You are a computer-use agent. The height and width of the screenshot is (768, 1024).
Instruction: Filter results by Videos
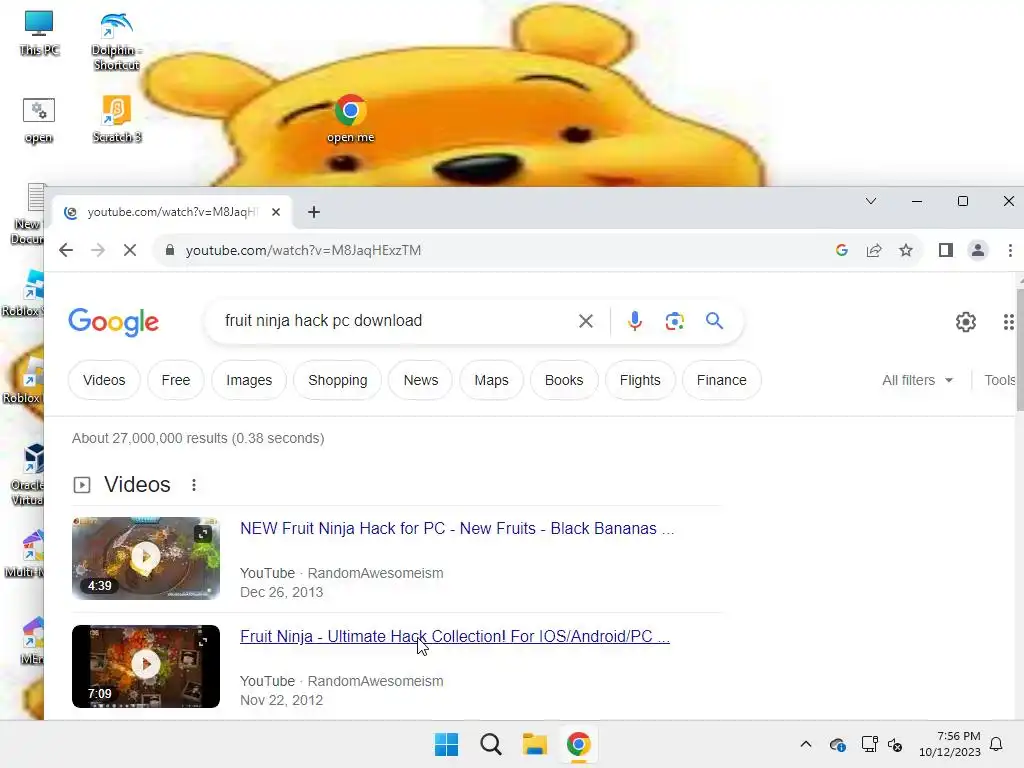coord(104,380)
